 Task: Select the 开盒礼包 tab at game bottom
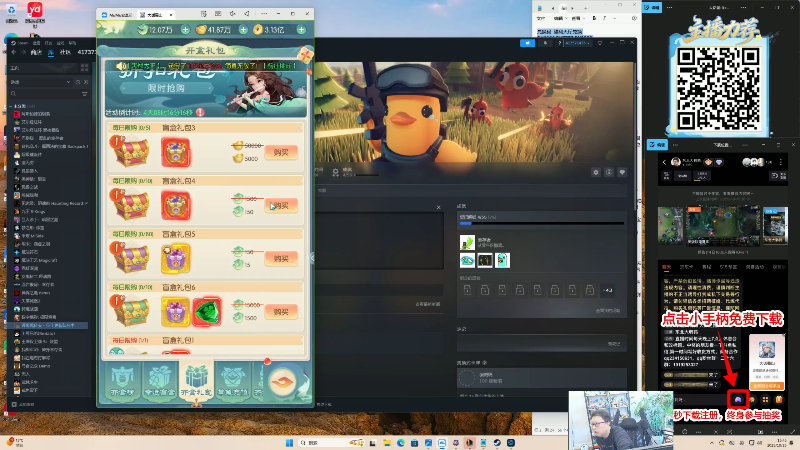click(196, 380)
